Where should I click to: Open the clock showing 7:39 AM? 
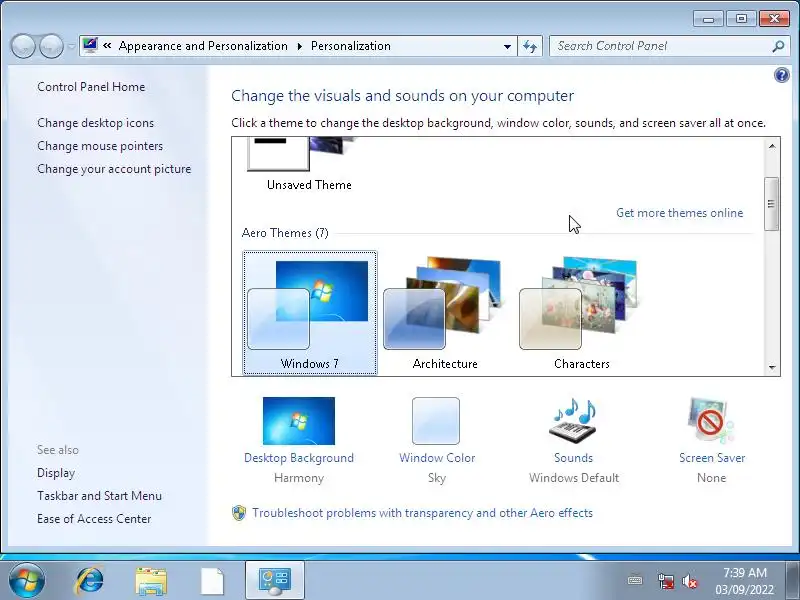pyautogui.click(x=744, y=581)
